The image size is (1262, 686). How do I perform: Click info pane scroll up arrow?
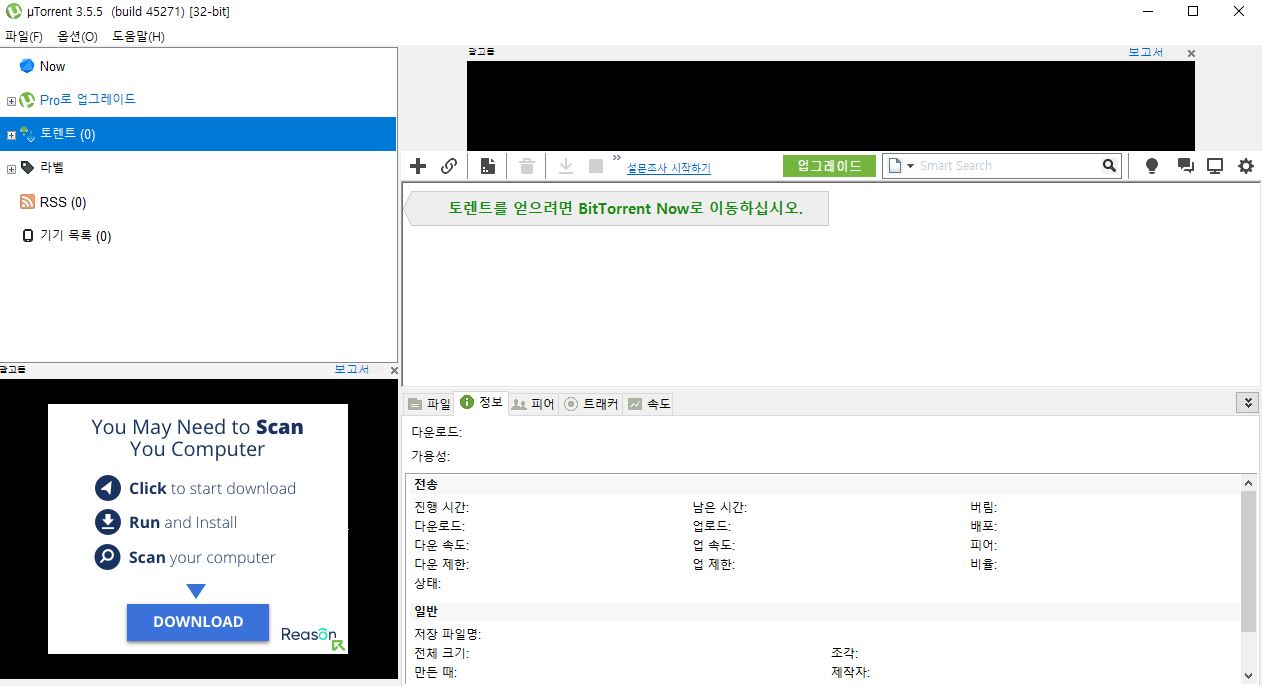point(1248,483)
